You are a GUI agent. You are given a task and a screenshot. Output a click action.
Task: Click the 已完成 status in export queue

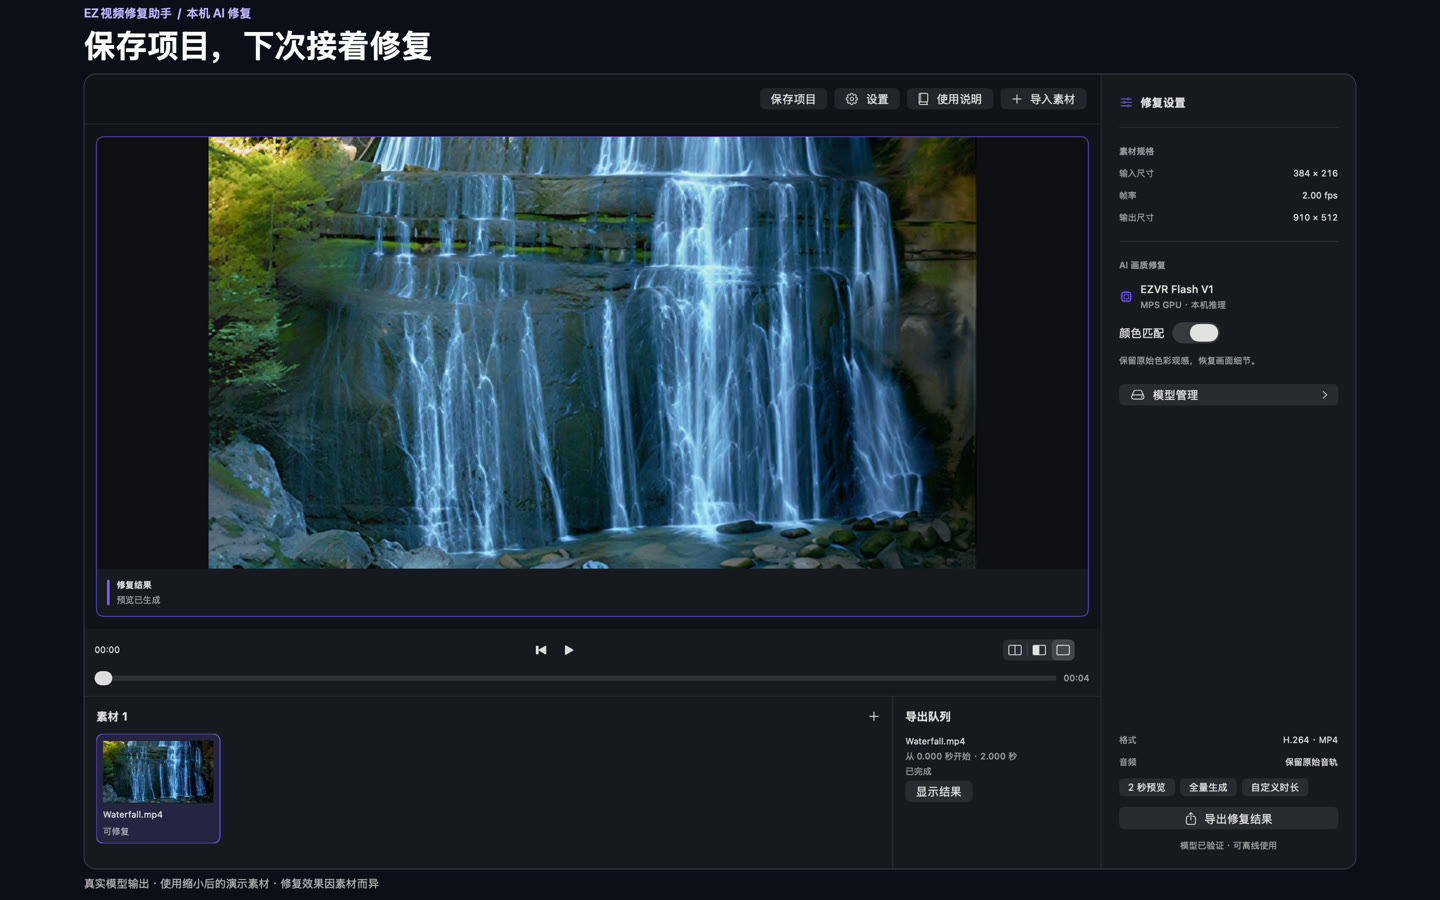[918, 772]
